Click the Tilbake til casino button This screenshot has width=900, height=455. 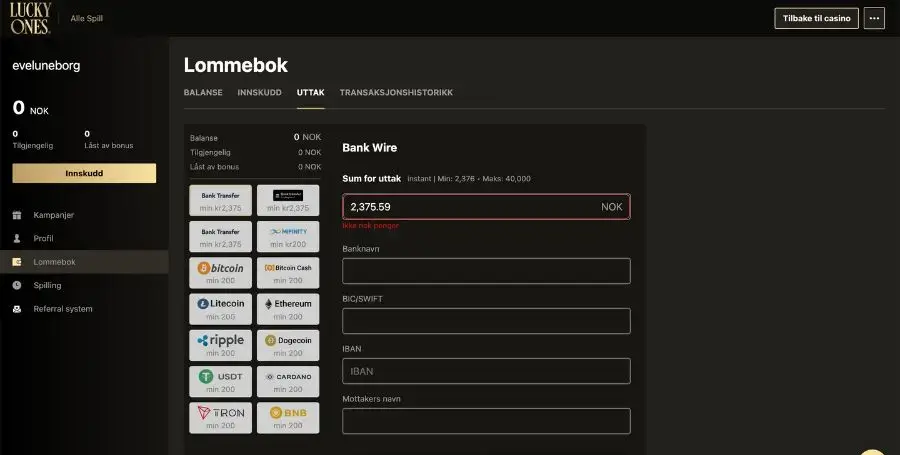816,18
